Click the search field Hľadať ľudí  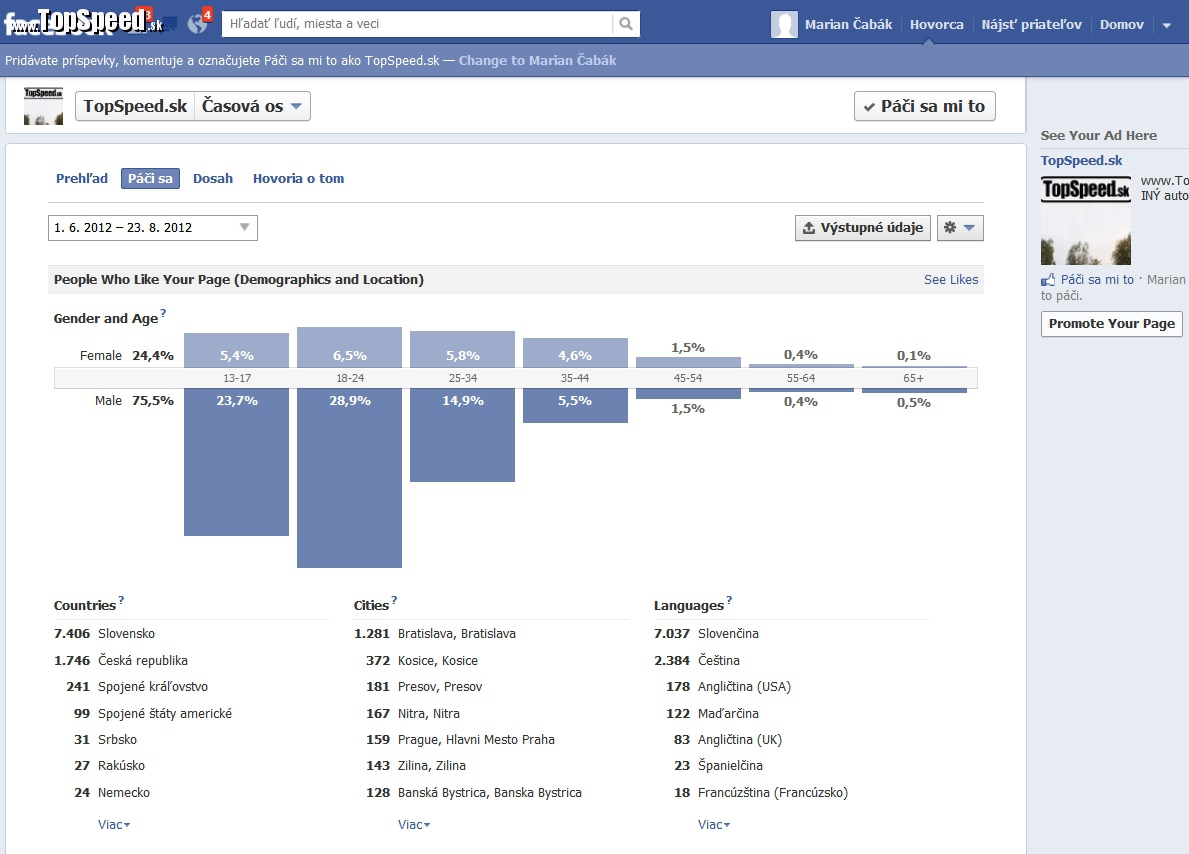(417, 24)
